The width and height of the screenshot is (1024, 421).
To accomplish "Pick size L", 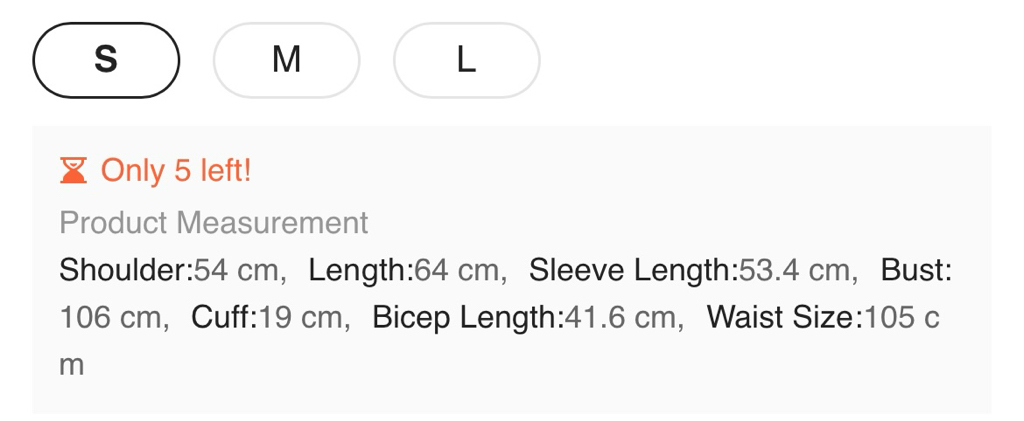I will coord(466,61).
